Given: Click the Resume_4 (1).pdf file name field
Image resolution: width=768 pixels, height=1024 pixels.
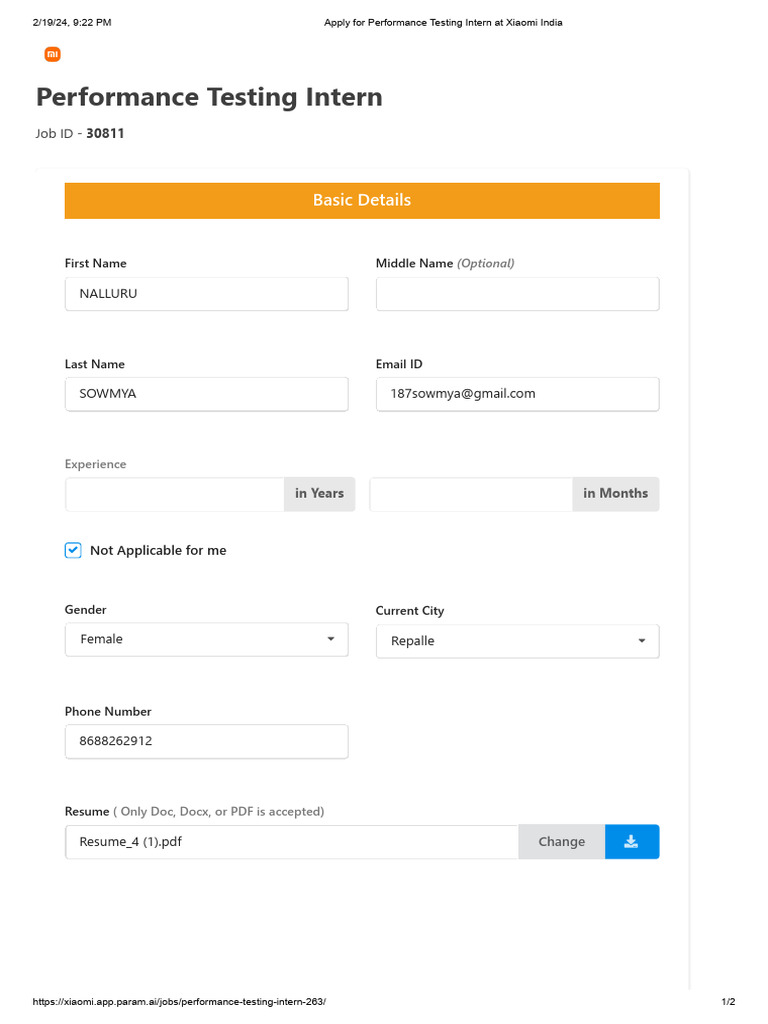Looking at the screenshot, I should (291, 842).
